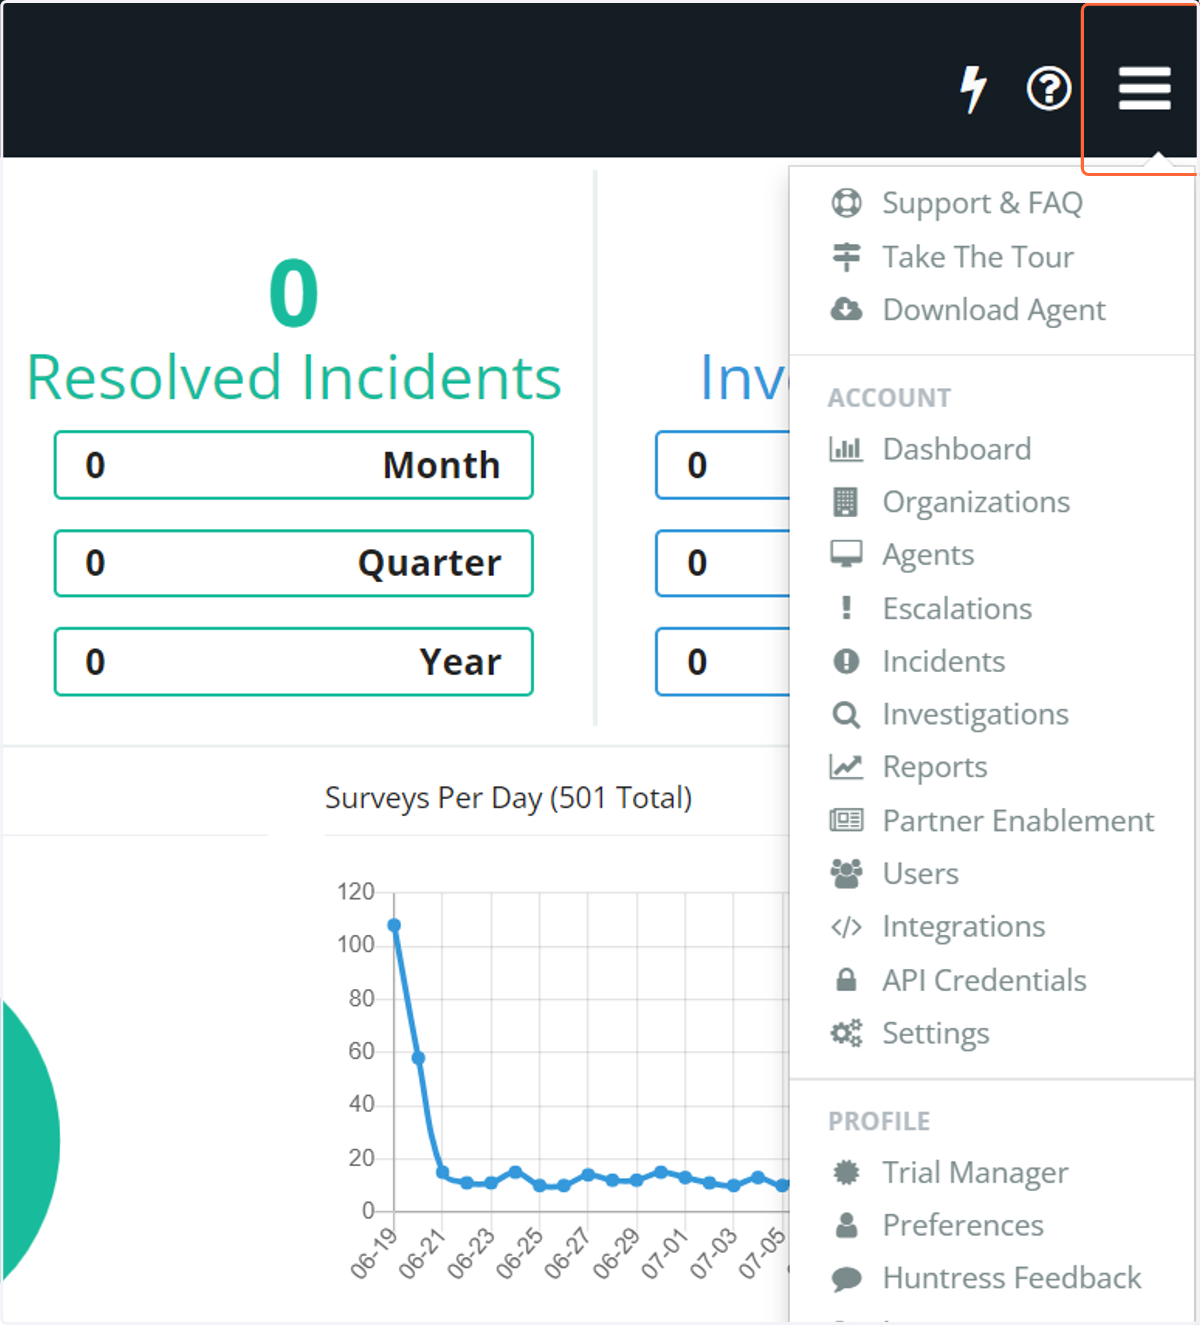This screenshot has height=1325, width=1200.
Task: Open the help question mark icon
Action: 1049,89
